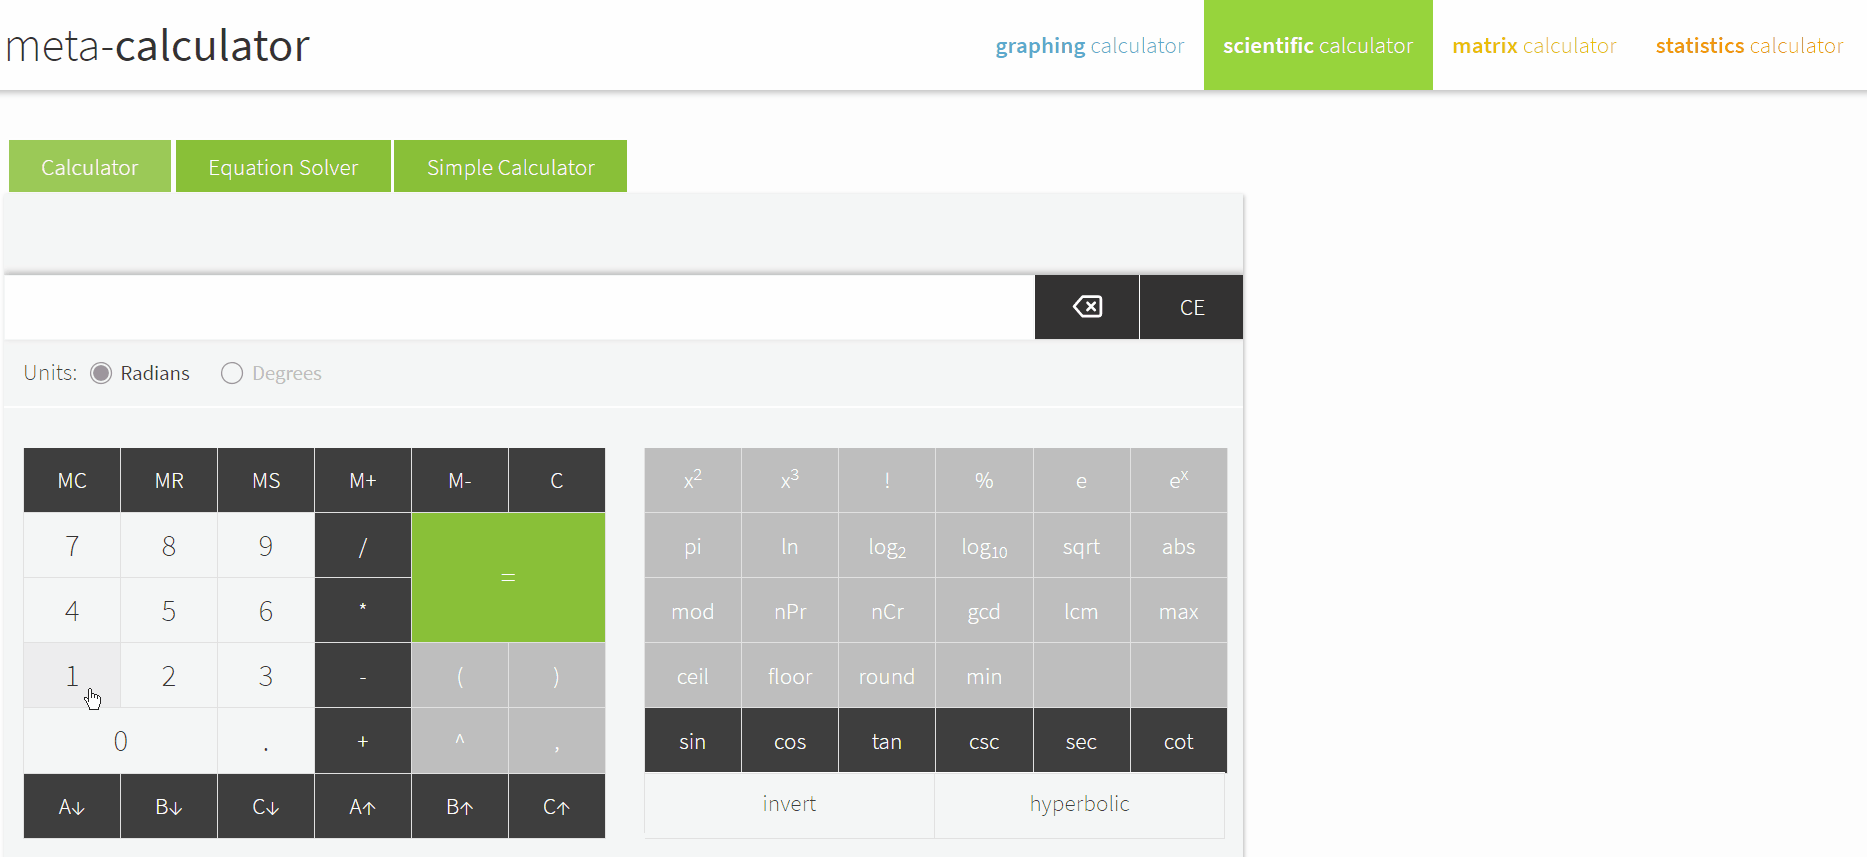Click the number 6 key

click(266, 610)
